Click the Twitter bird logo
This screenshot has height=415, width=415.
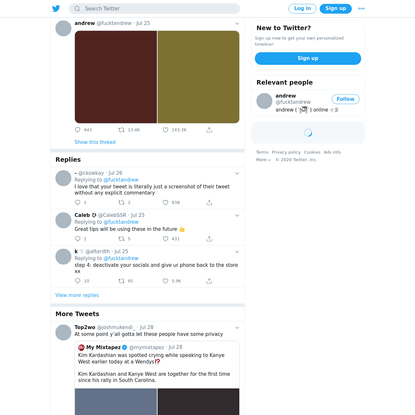click(56, 8)
